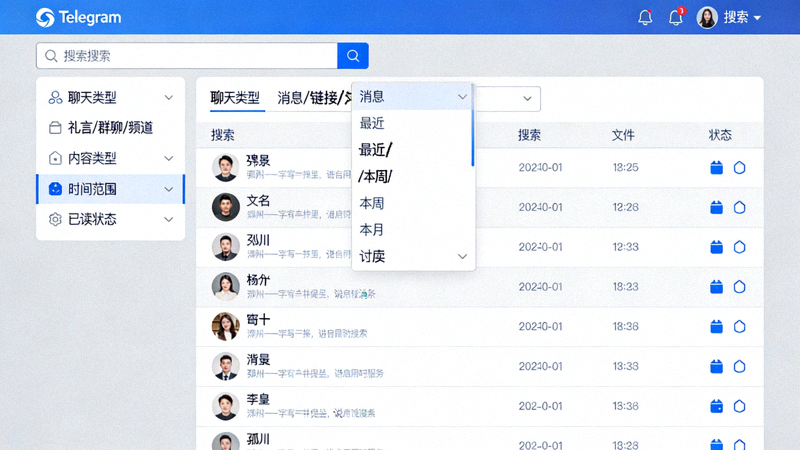Toggle hexagon status in 李皇 row

(739, 406)
